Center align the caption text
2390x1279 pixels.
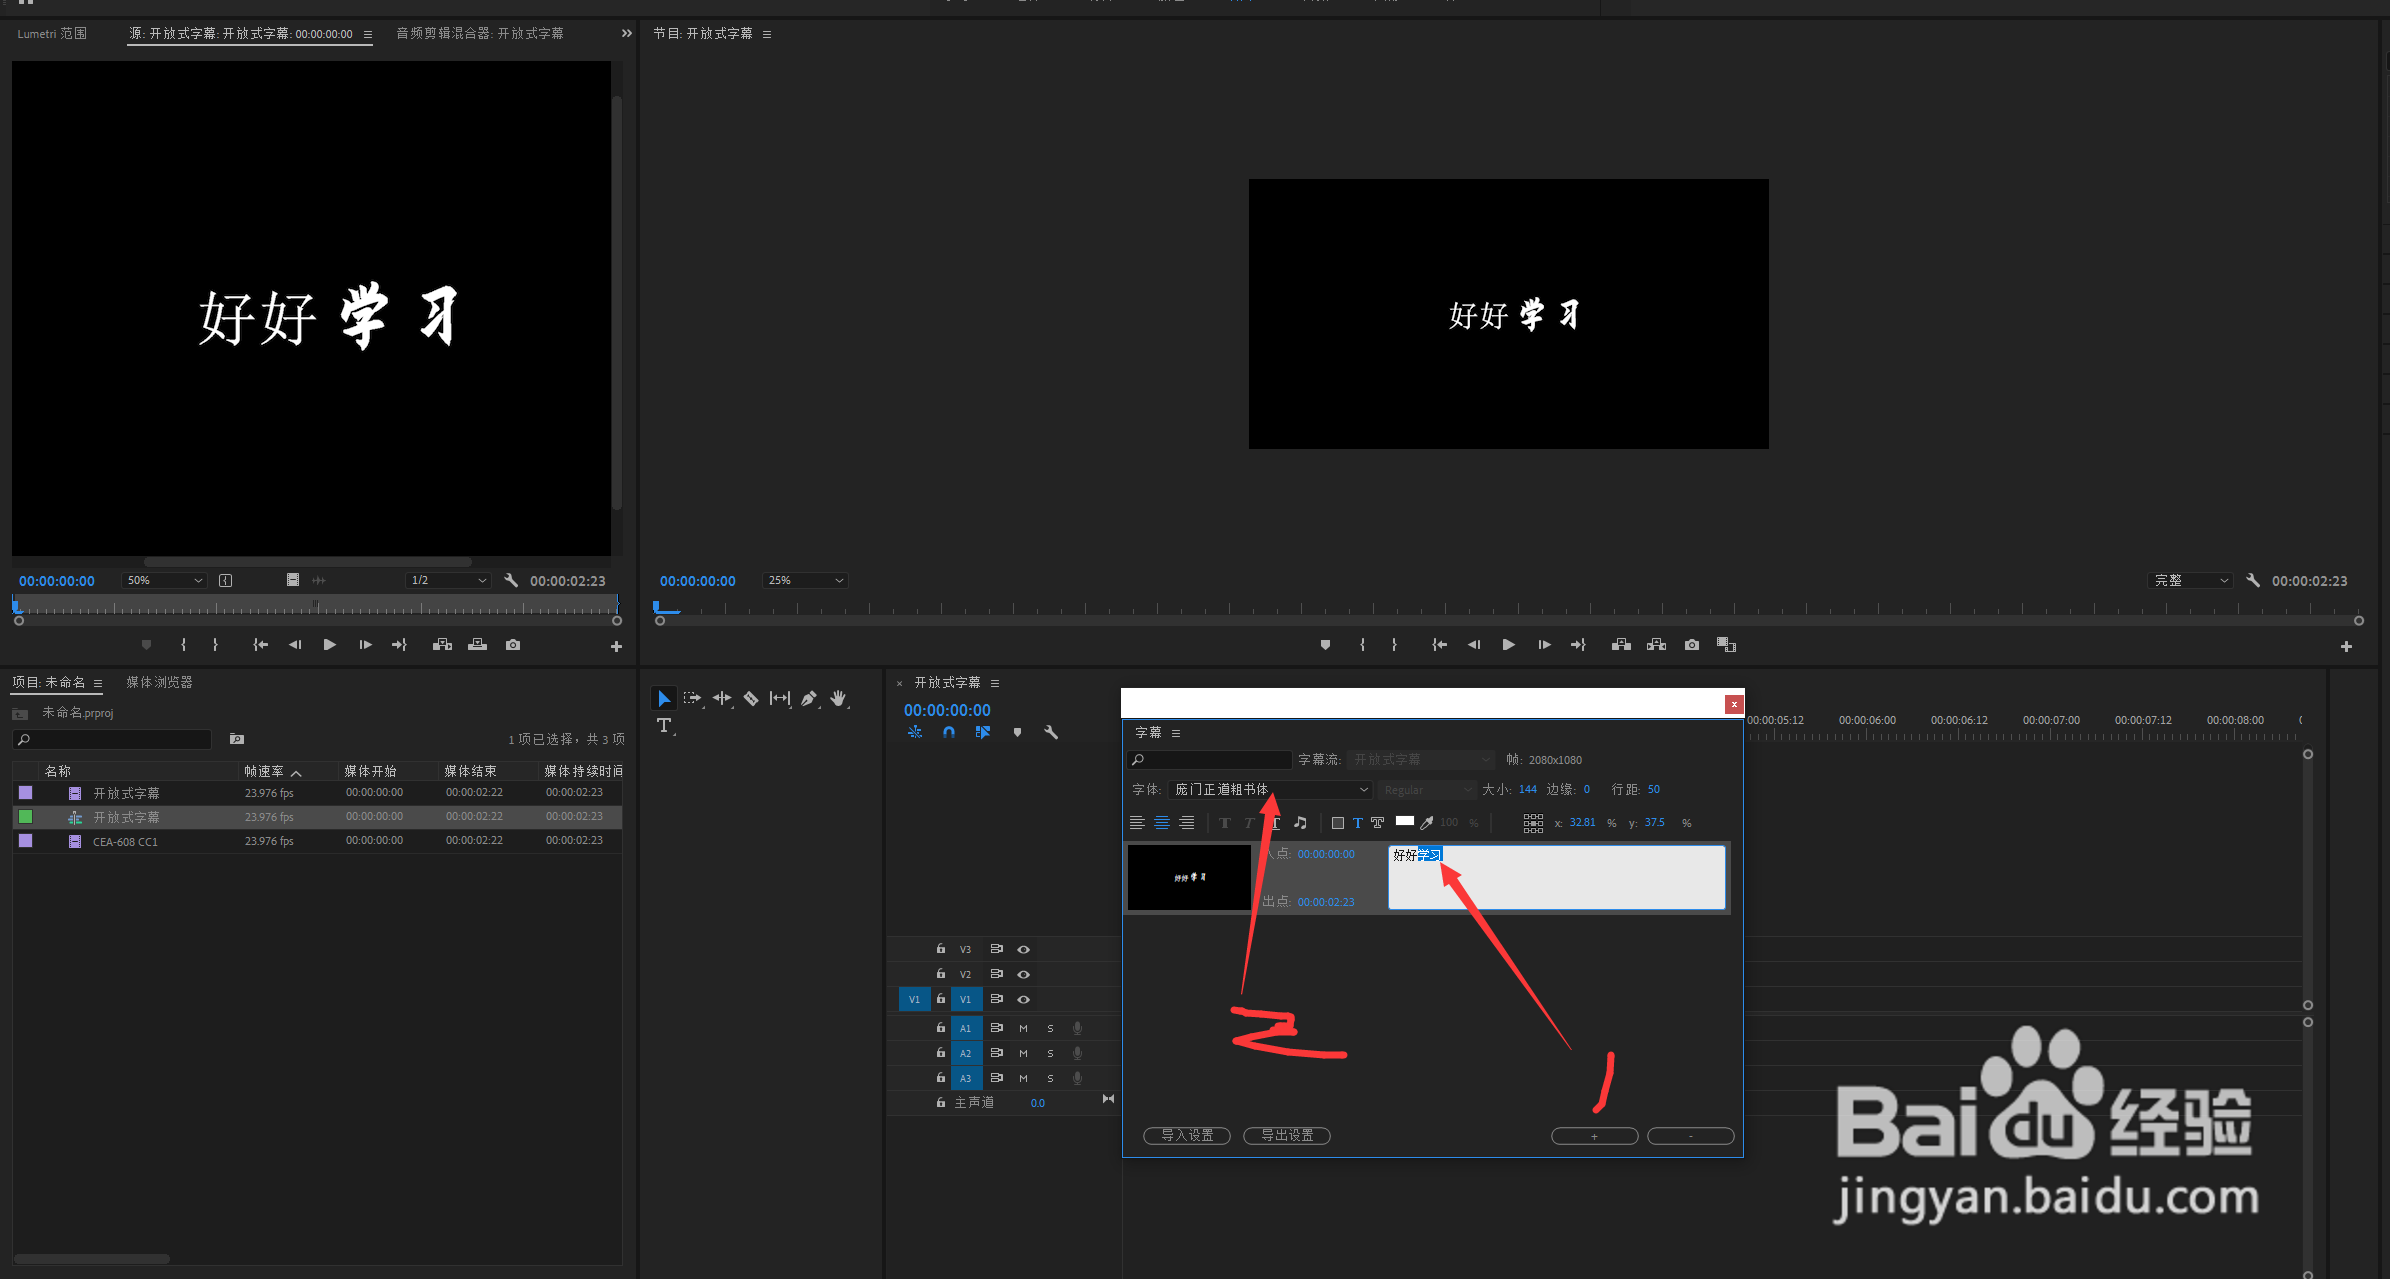(1162, 823)
